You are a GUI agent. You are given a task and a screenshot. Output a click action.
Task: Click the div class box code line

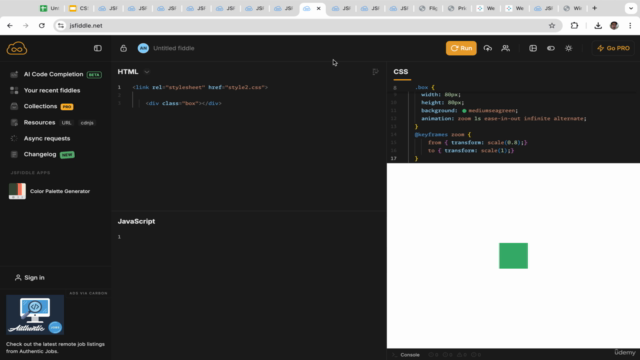coord(184,103)
